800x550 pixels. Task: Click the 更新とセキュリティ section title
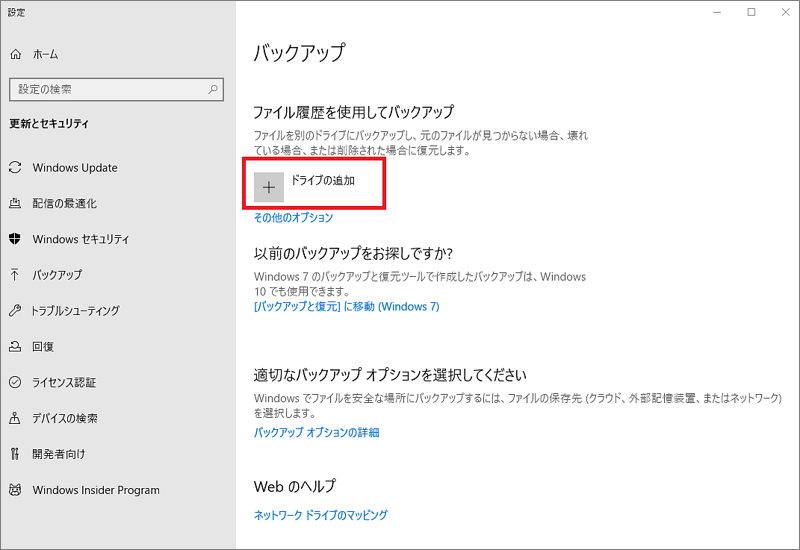[49, 123]
